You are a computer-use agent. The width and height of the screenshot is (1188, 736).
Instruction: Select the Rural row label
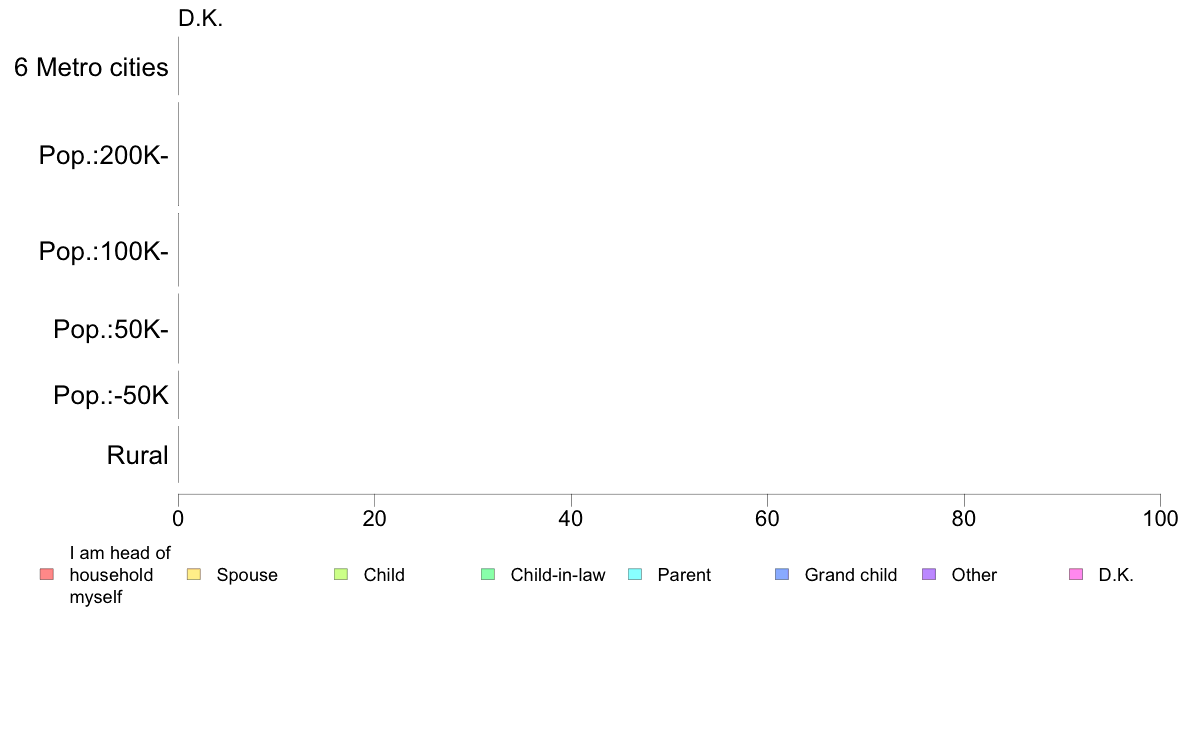coord(137,456)
